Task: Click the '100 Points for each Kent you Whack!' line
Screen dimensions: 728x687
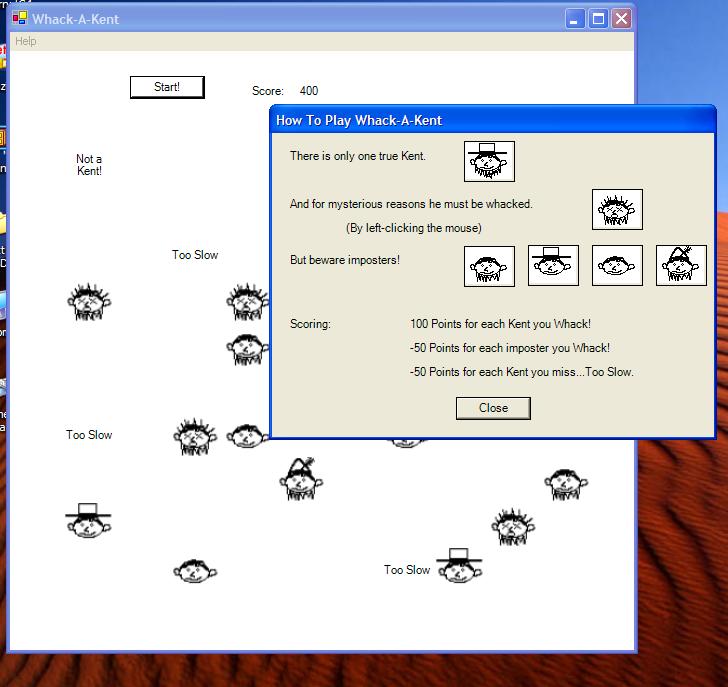Action: click(x=500, y=324)
